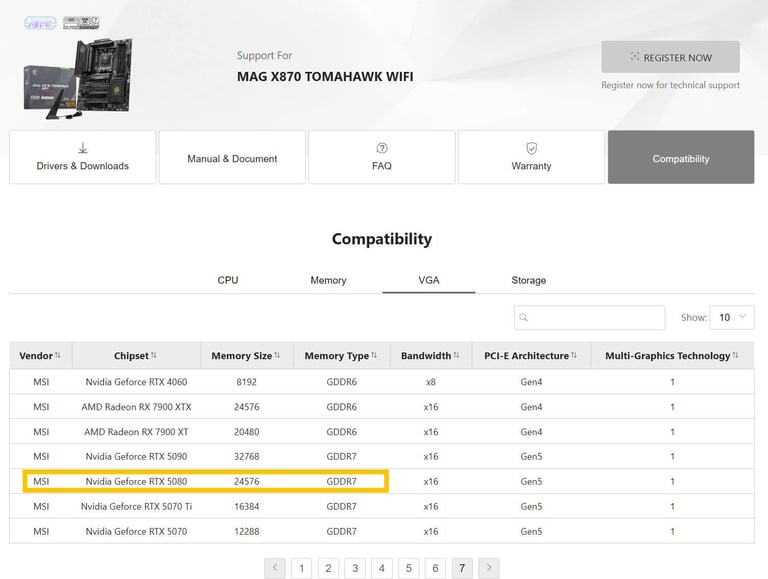Go to pagination page 2
This screenshot has width=768, height=579.
(328, 568)
